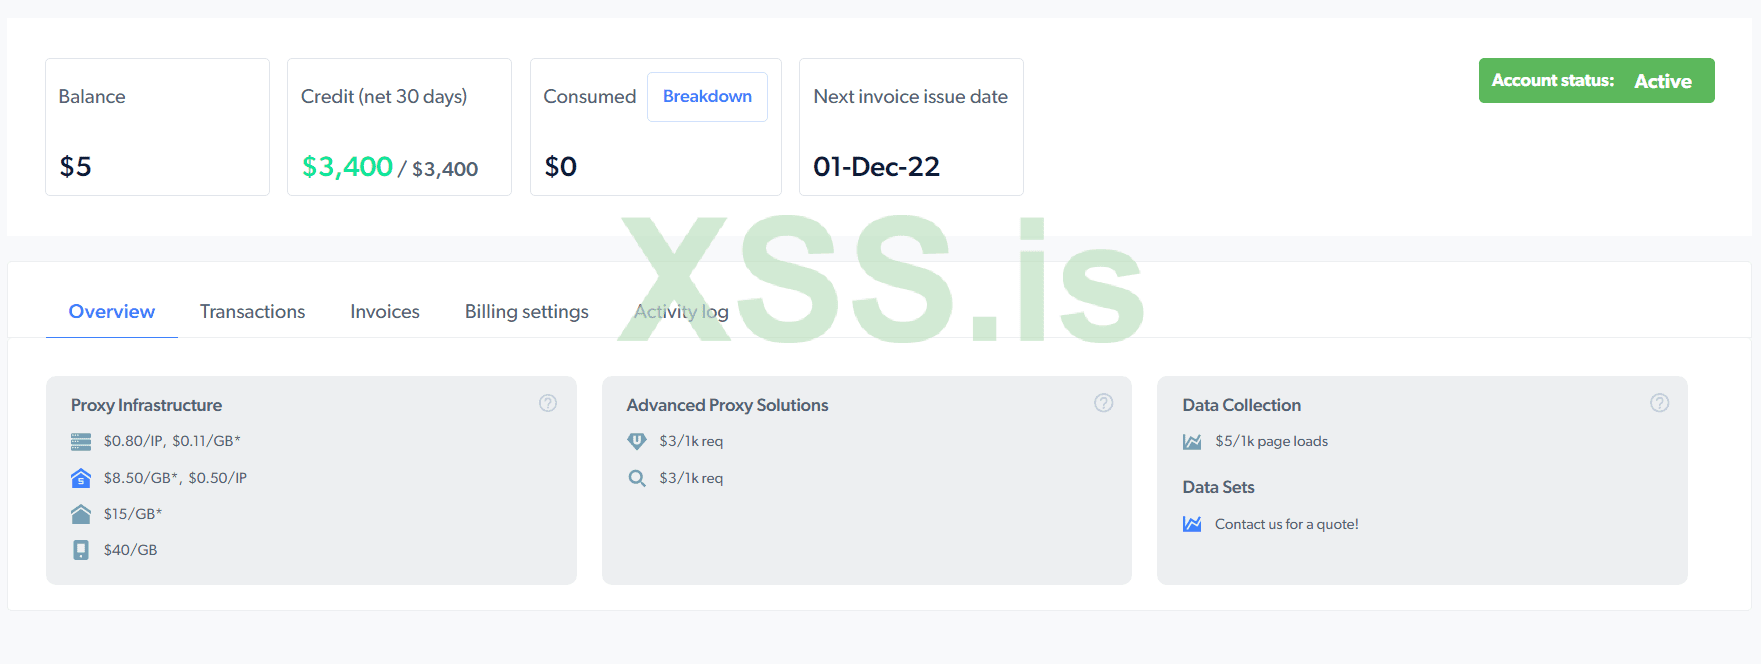The width and height of the screenshot is (1761, 664).
Task: Click the Contact us for a quote link
Action: click(x=1286, y=524)
